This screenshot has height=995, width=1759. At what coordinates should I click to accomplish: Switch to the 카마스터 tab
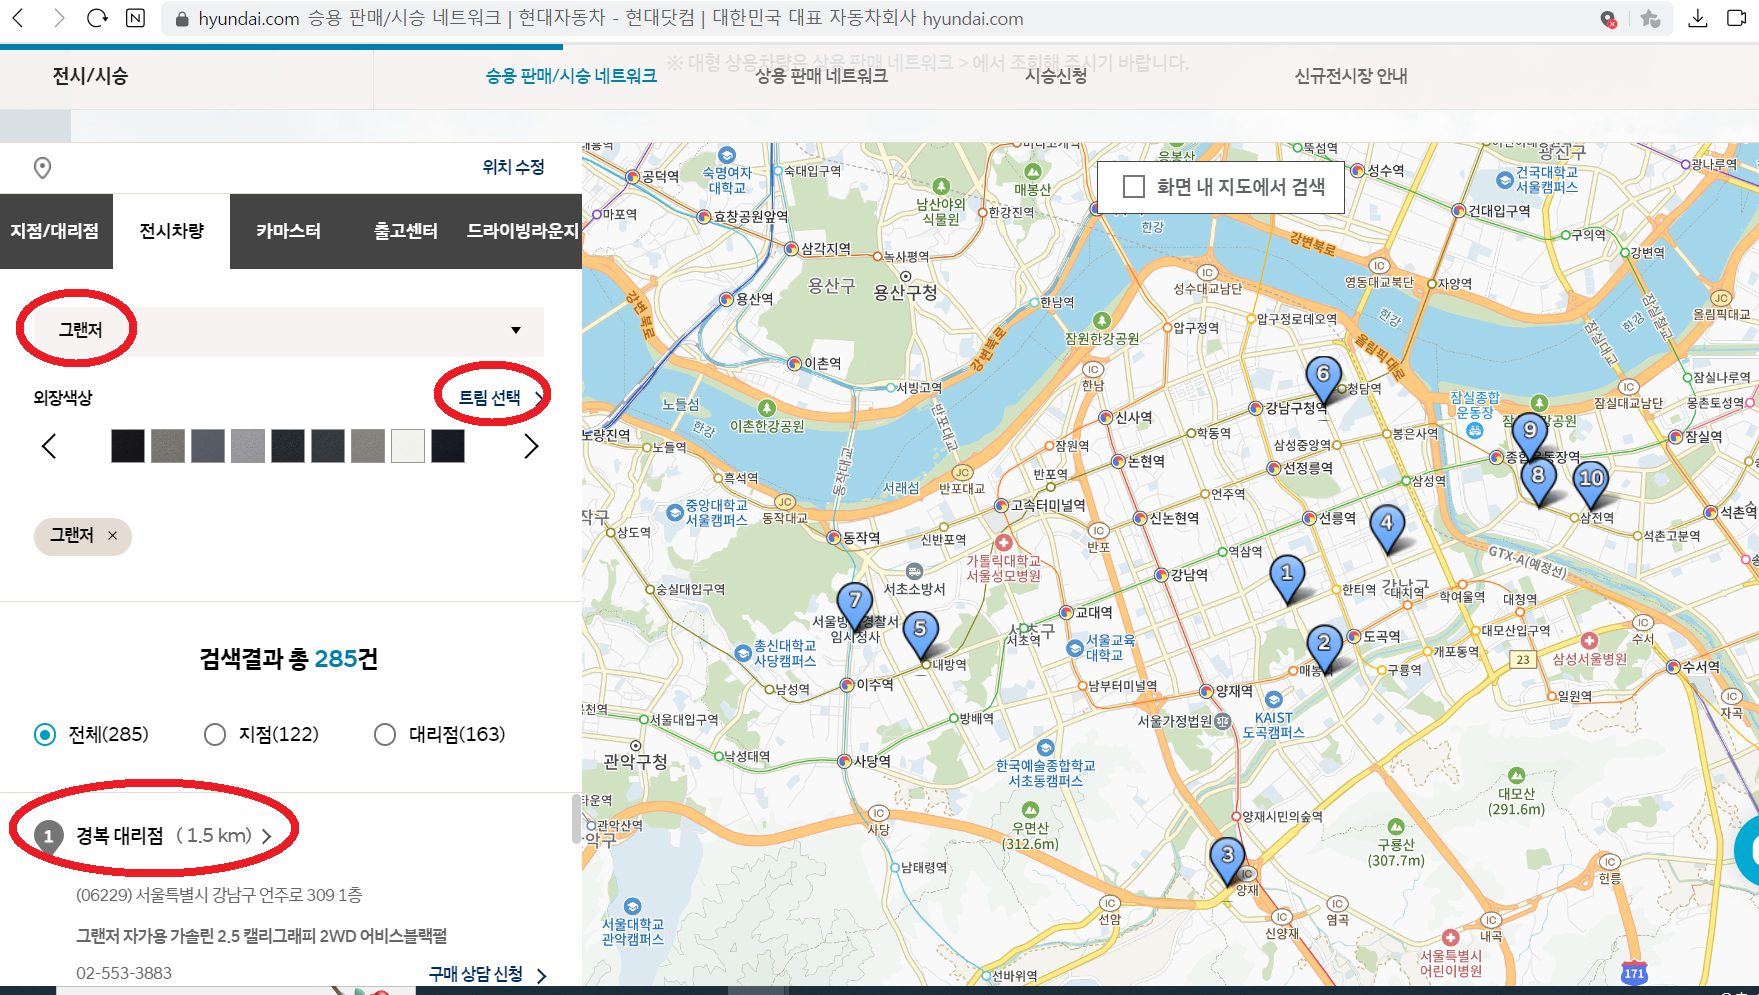pyautogui.click(x=290, y=231)
